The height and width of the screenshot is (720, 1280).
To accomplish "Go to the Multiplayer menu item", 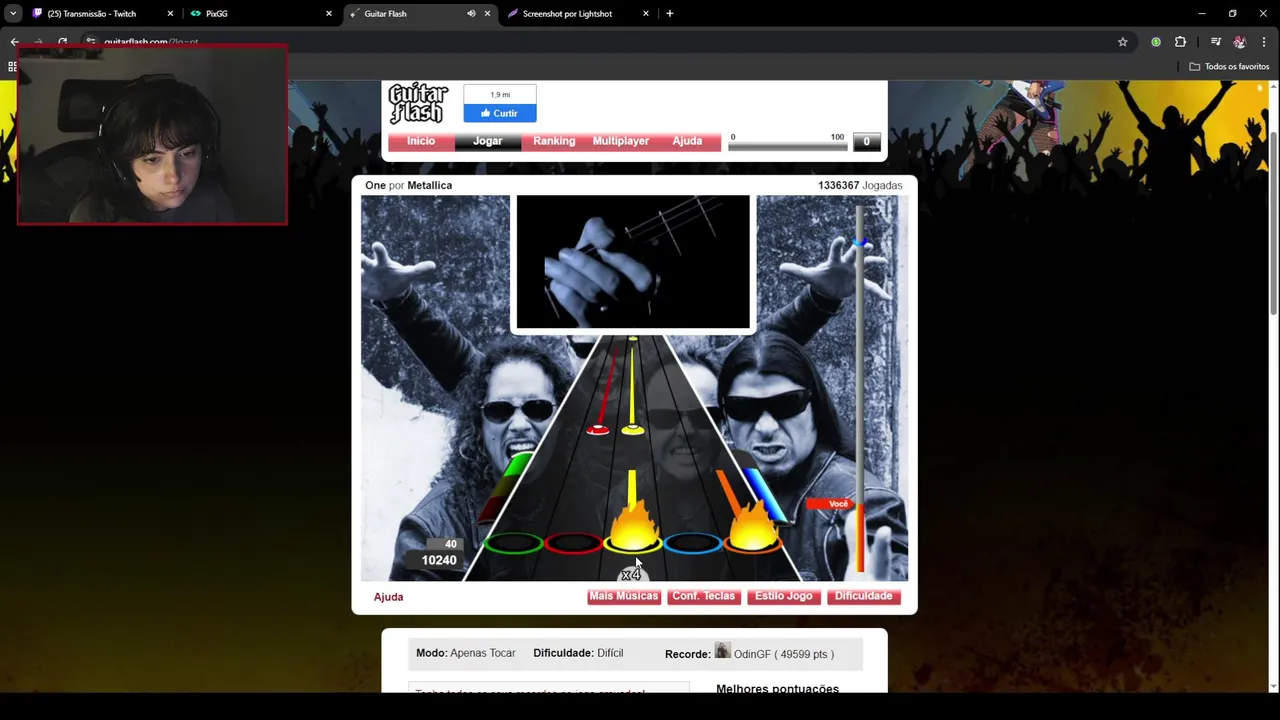I will (x=621, y=141).
